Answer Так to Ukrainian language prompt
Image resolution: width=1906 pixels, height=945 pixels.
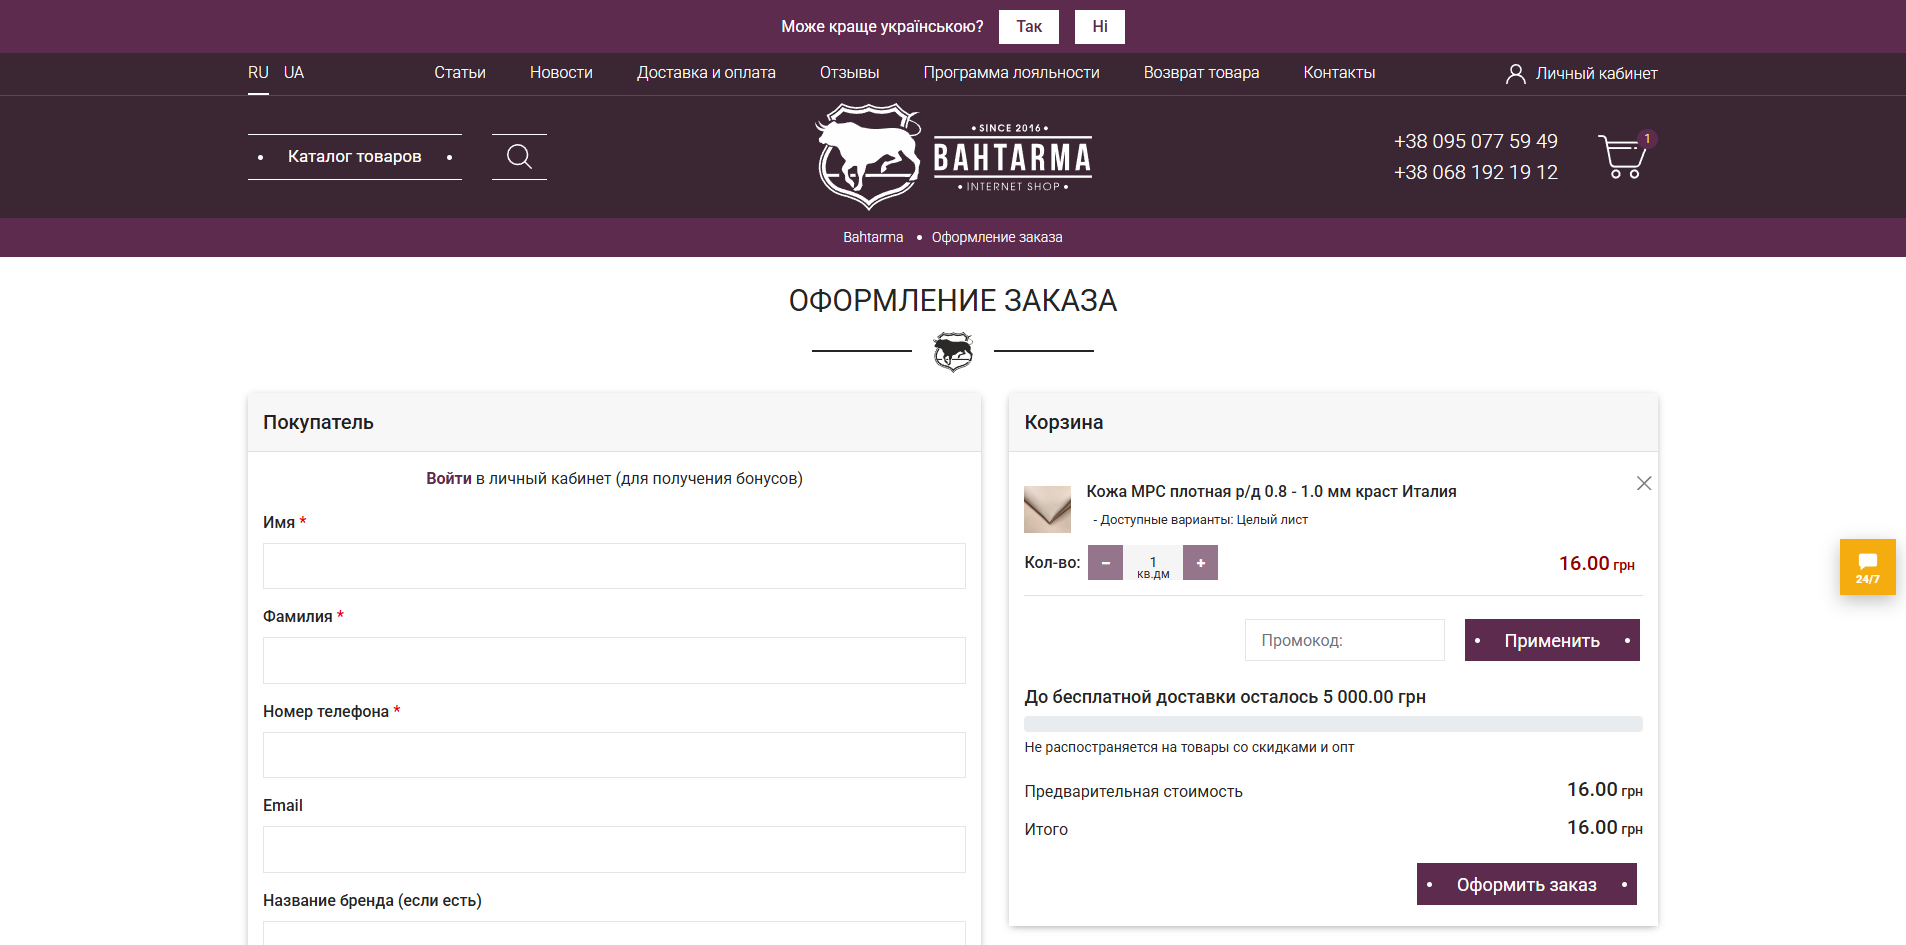click(1029, 27)
